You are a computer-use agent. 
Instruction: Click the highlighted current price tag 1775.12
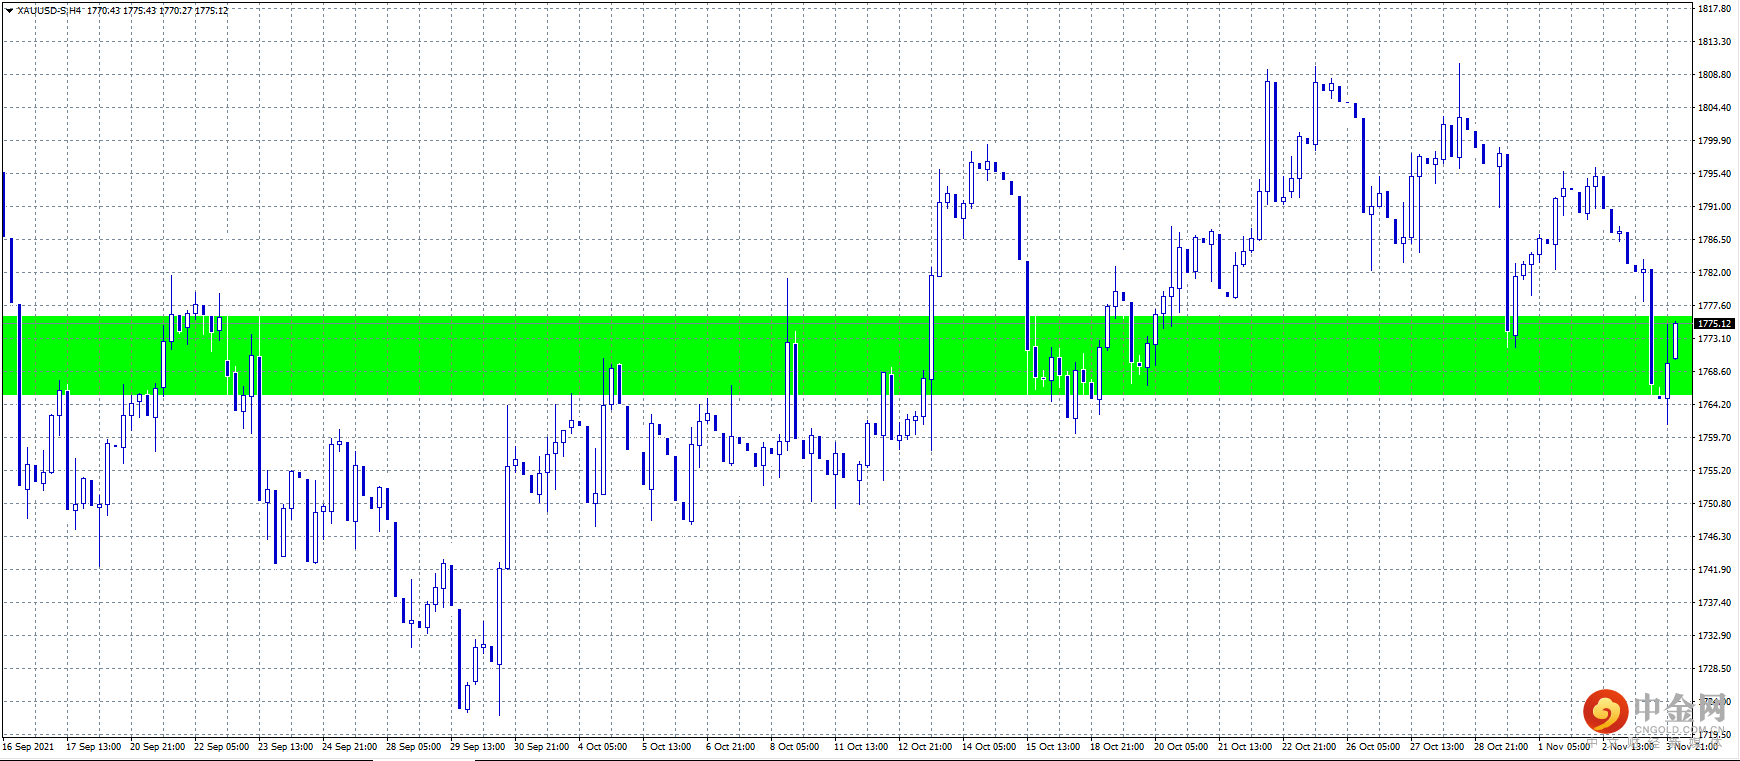click(1714, 323)
